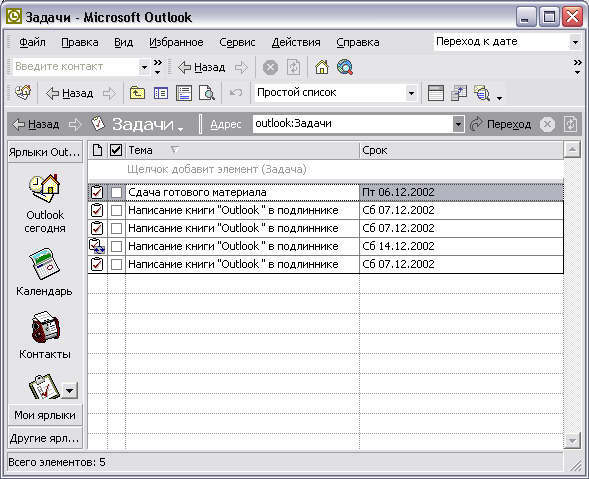Click the "Введите контакт" input field

click(76, 67)
